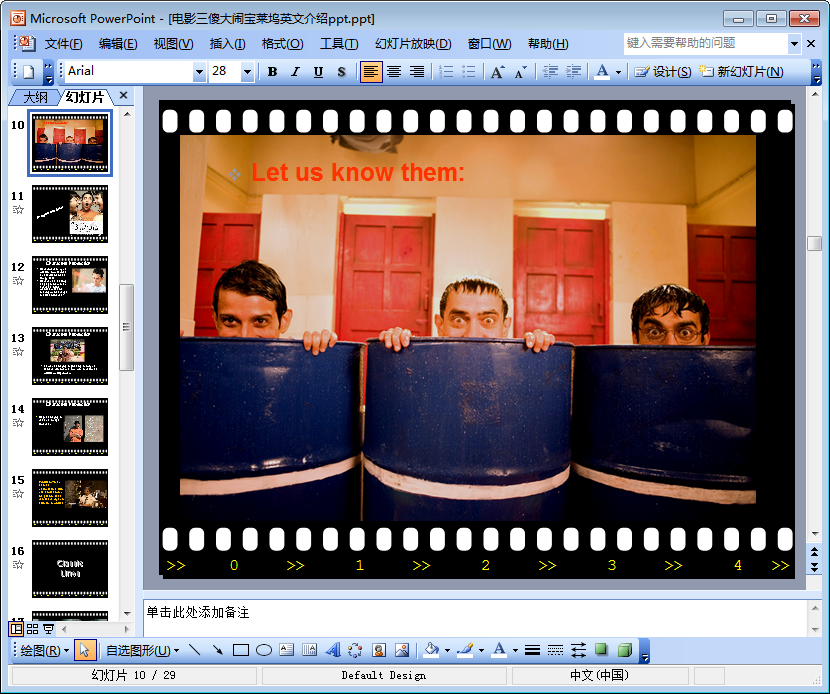Open the 幻灯片放映(D) menu
This screenshot has width=830, height=694.
[413, 43]
